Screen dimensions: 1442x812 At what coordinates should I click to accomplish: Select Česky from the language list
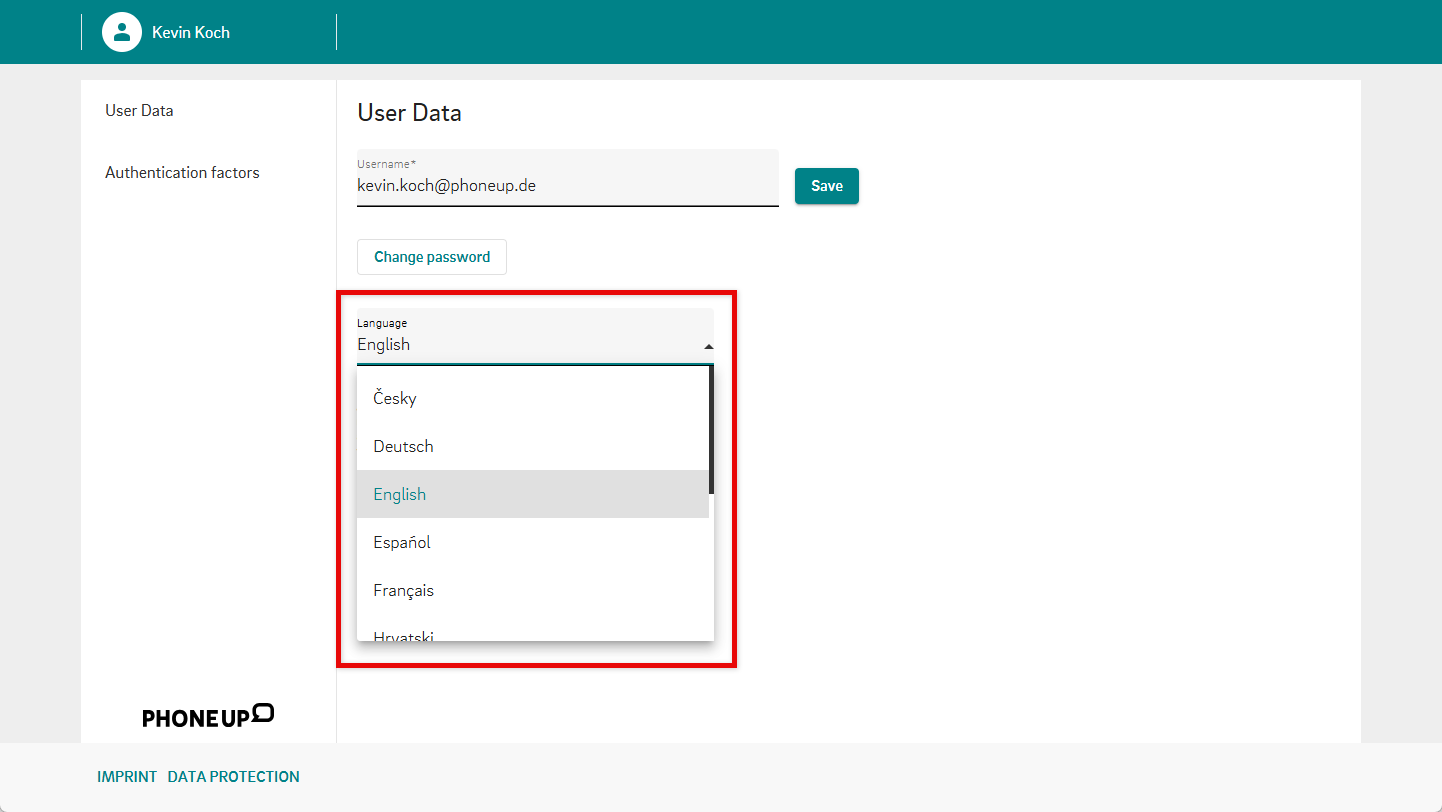click(395, 398)
